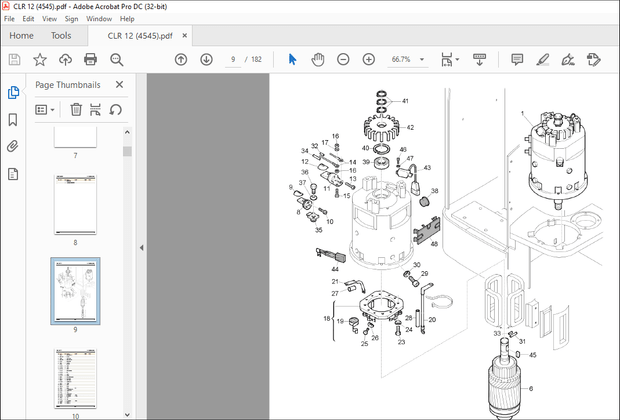The width and height of the screenshot is (620, 420).
Task: Click part label 42 in diagram
Action: coord(410,127)
